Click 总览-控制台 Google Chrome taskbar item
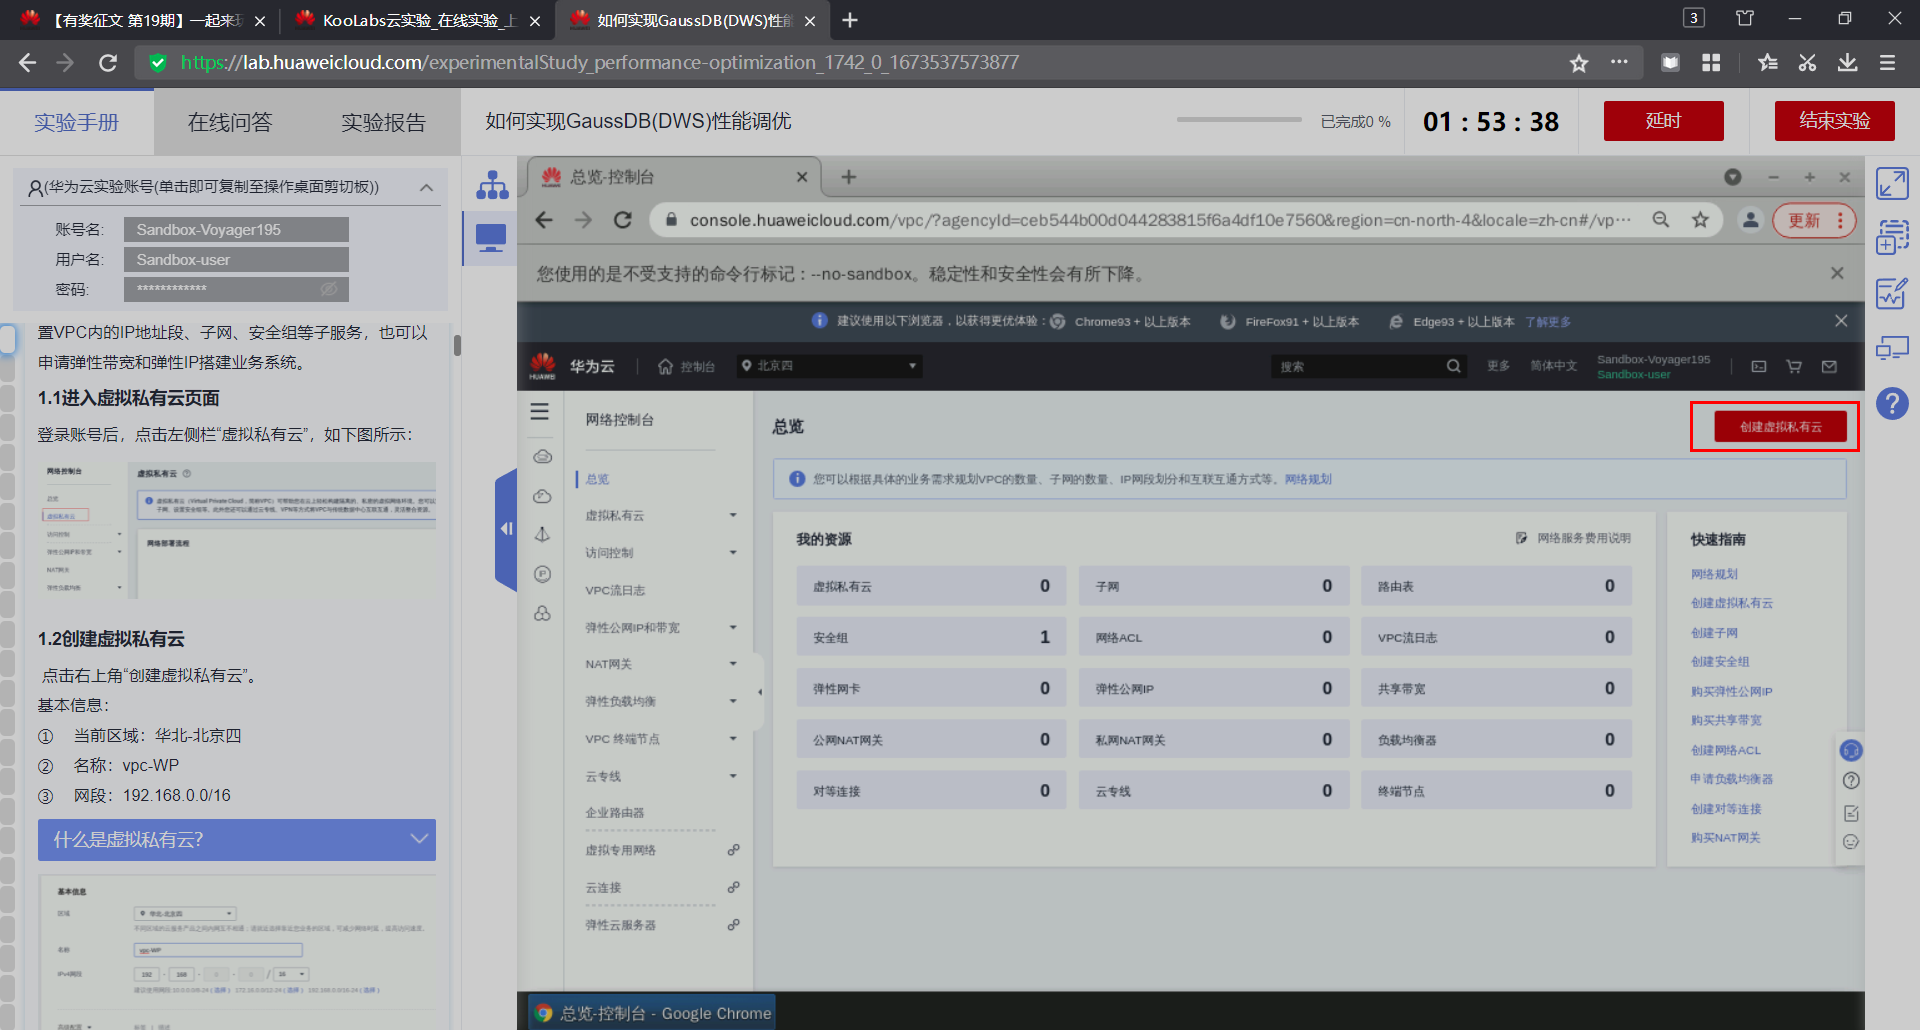1920x1030 pixels. (652, 1013)
